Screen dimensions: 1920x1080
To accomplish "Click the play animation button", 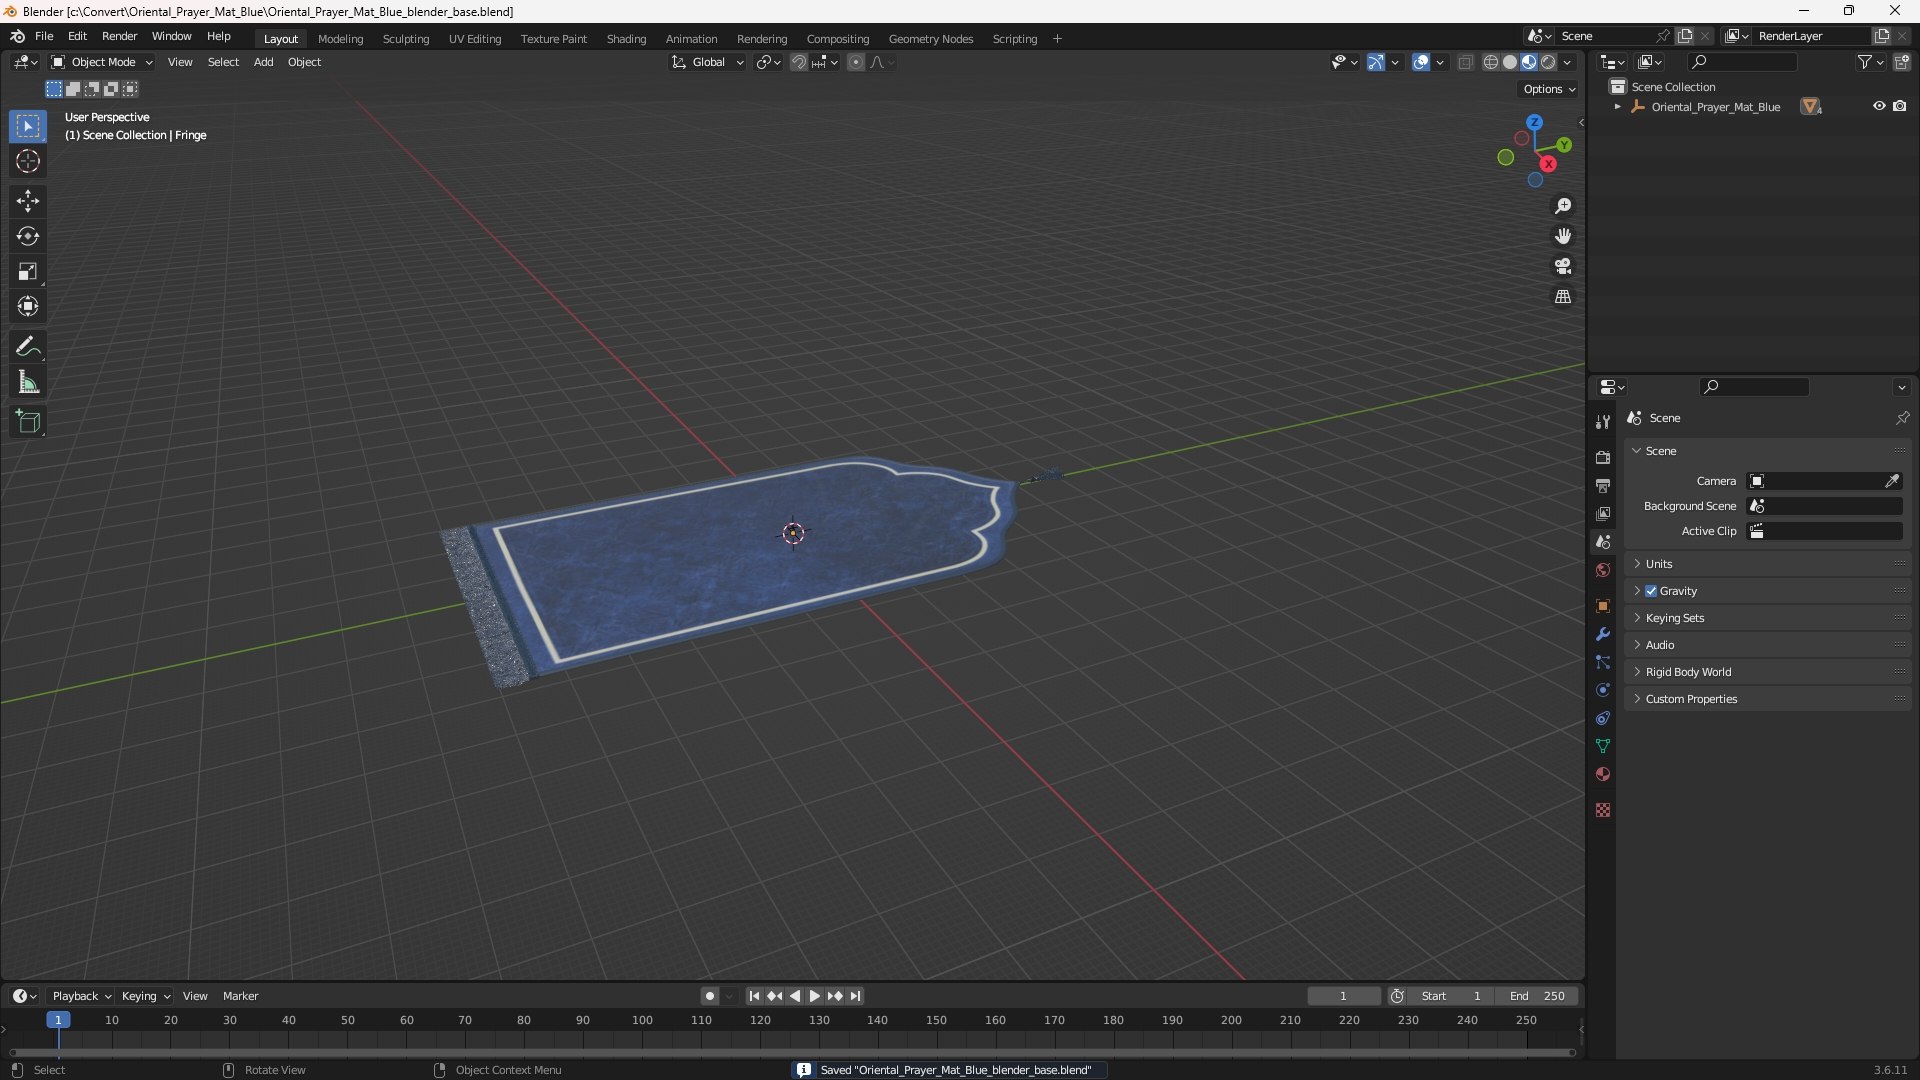I will coord(814,996).
